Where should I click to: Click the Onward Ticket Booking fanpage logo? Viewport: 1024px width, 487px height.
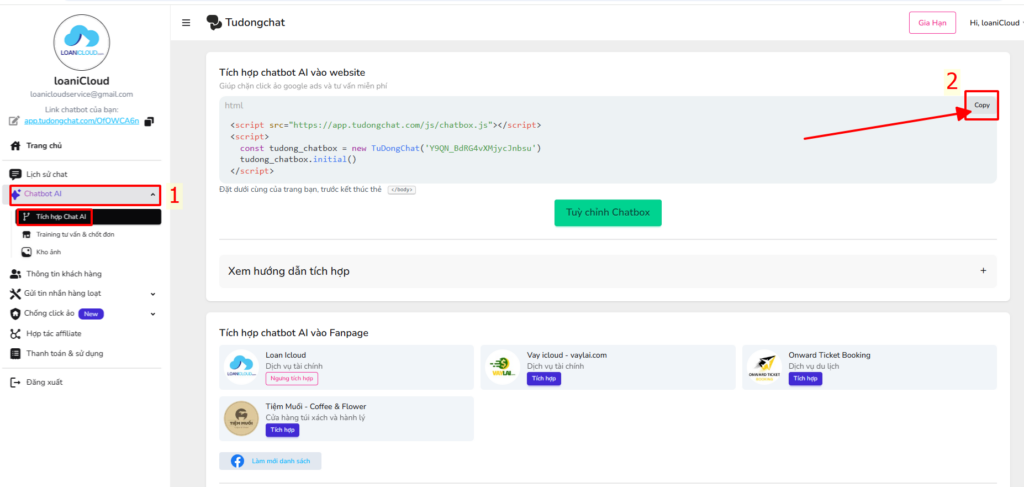(x=764, y=367)
